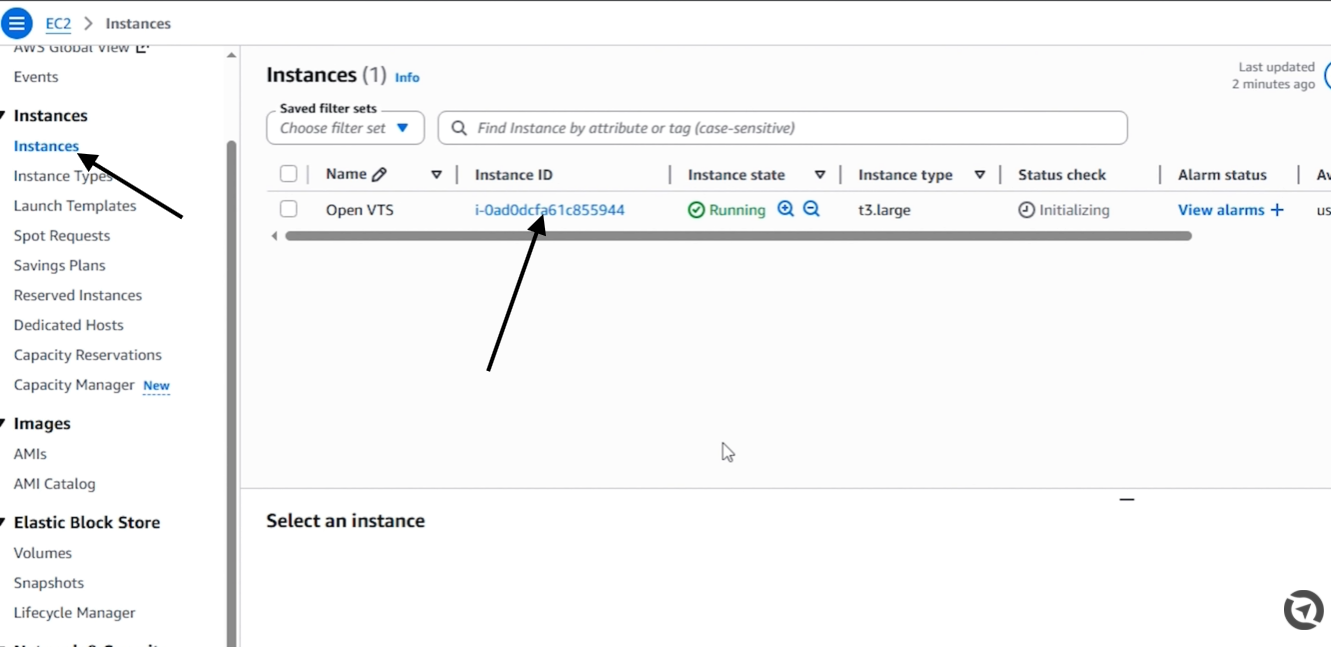Open Instance Types in the sidebar

(63, 176)
